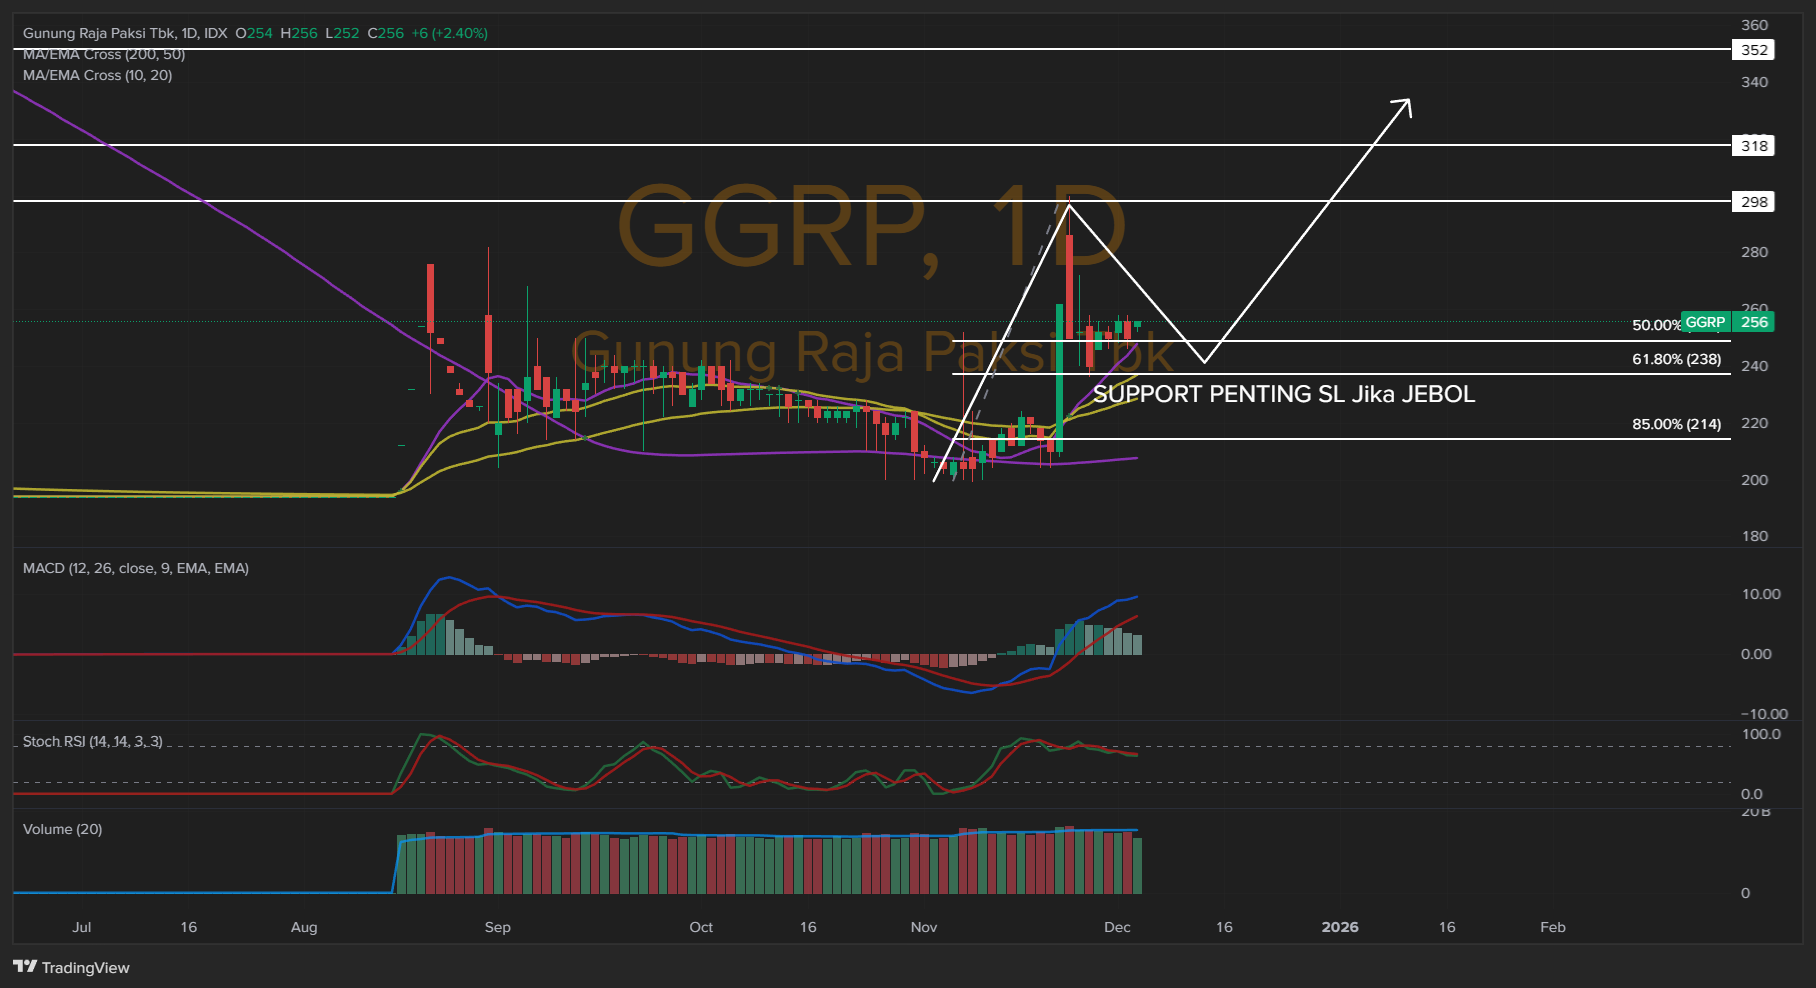
Task: Click the +6 (+2.40%) change value
Action: coord(450,33)
